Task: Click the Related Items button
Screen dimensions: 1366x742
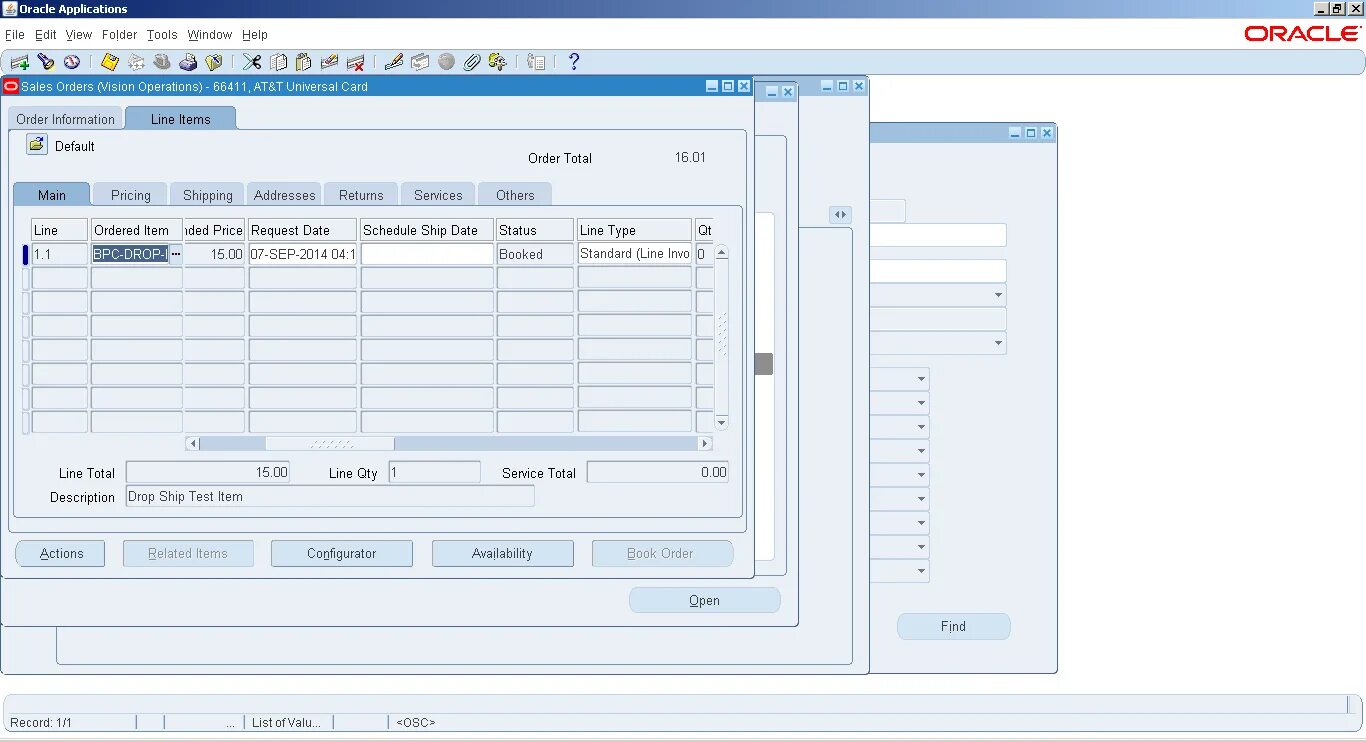Action: pos(188,553)
